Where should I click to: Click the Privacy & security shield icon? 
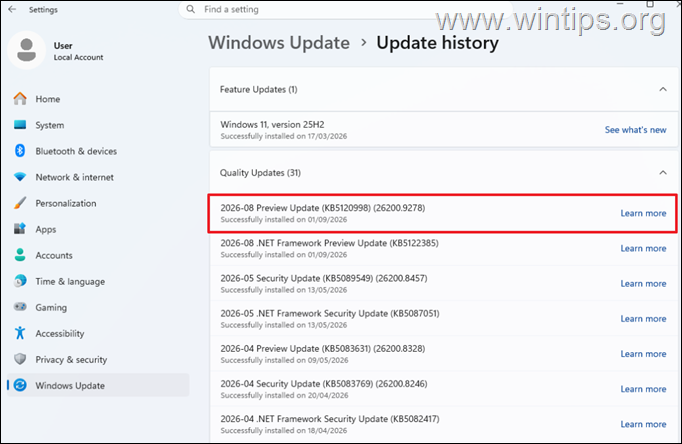[20, 359]
